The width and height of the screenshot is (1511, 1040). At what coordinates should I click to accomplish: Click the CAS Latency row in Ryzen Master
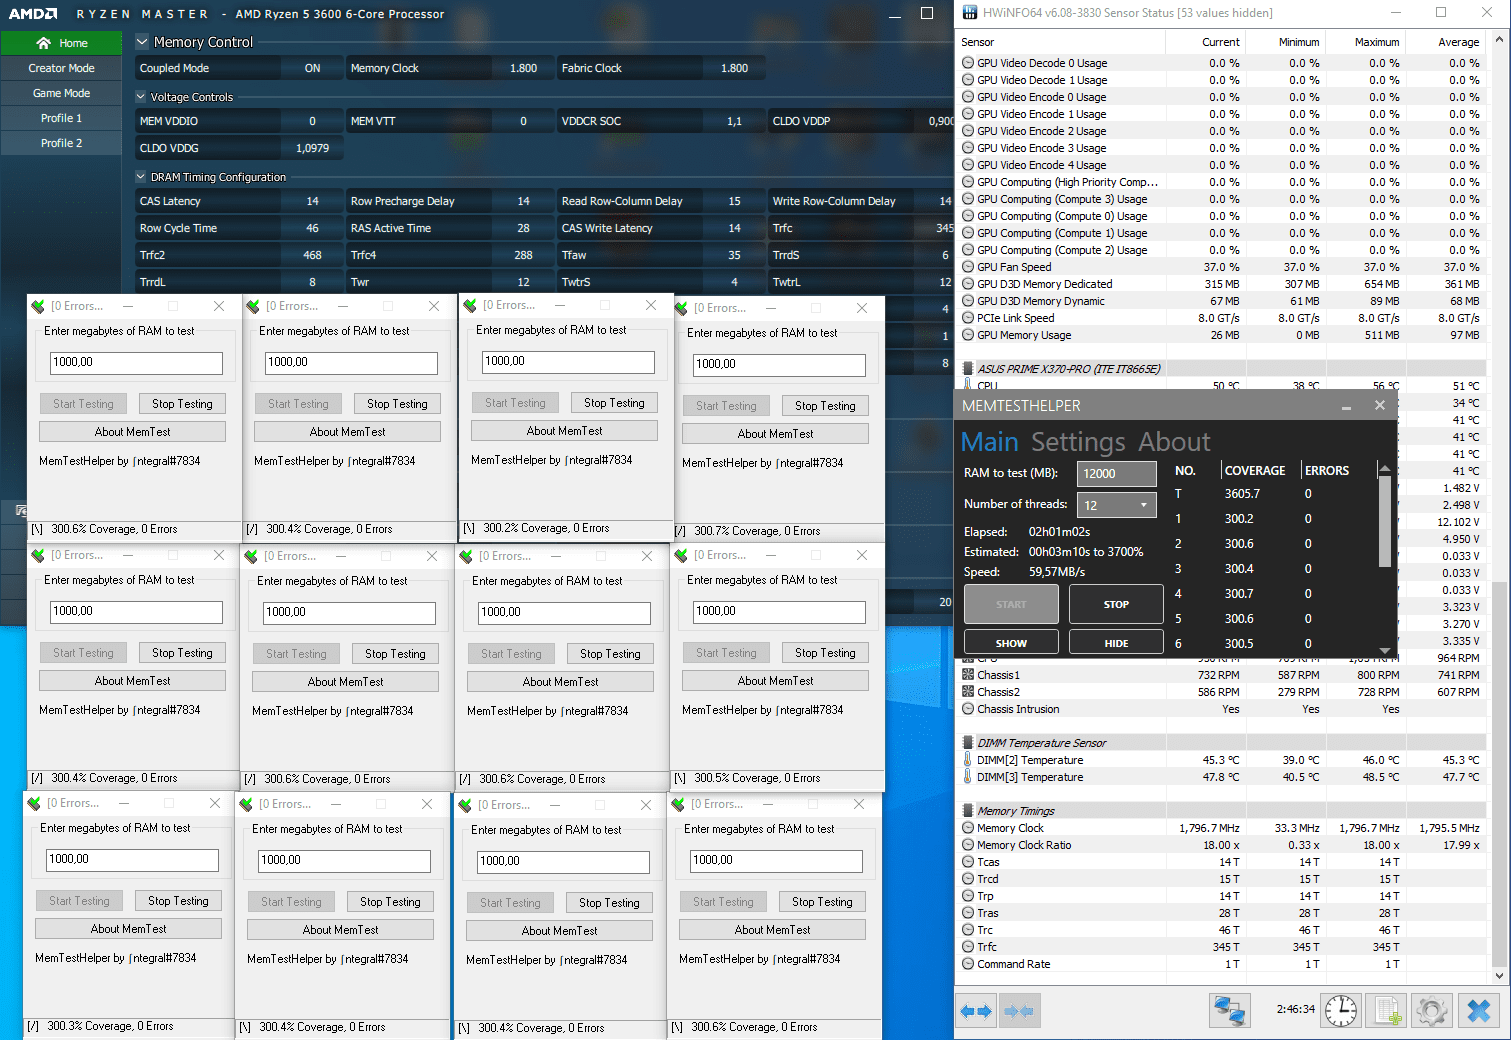click(x=239, y=201)
